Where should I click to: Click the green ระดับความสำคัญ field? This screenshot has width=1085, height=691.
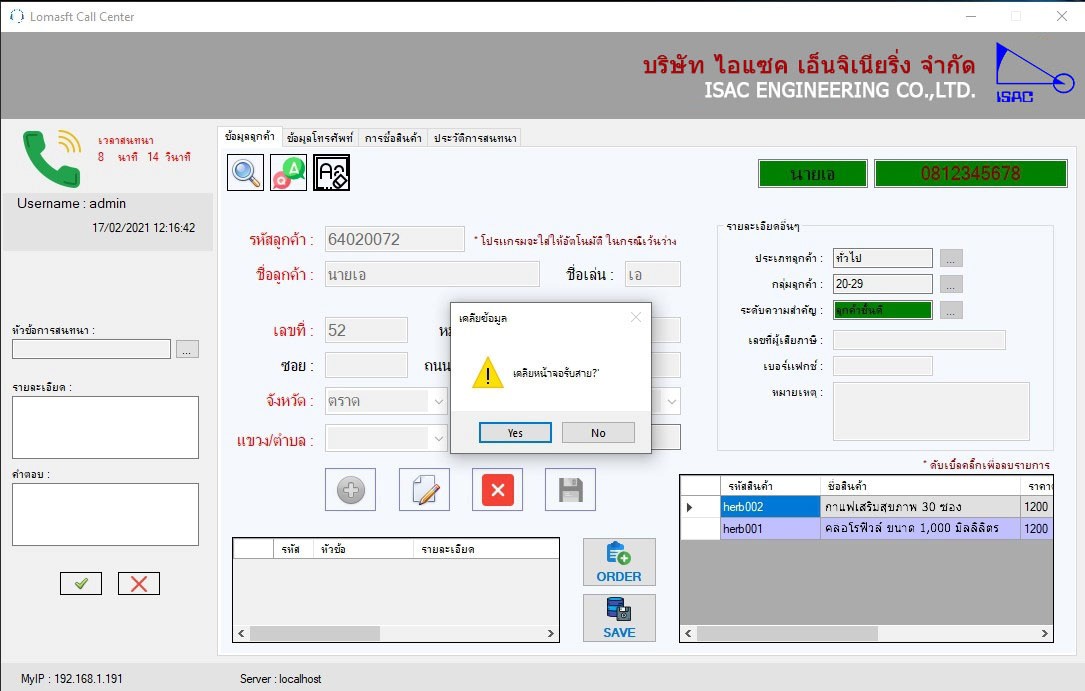pos(882,310)
